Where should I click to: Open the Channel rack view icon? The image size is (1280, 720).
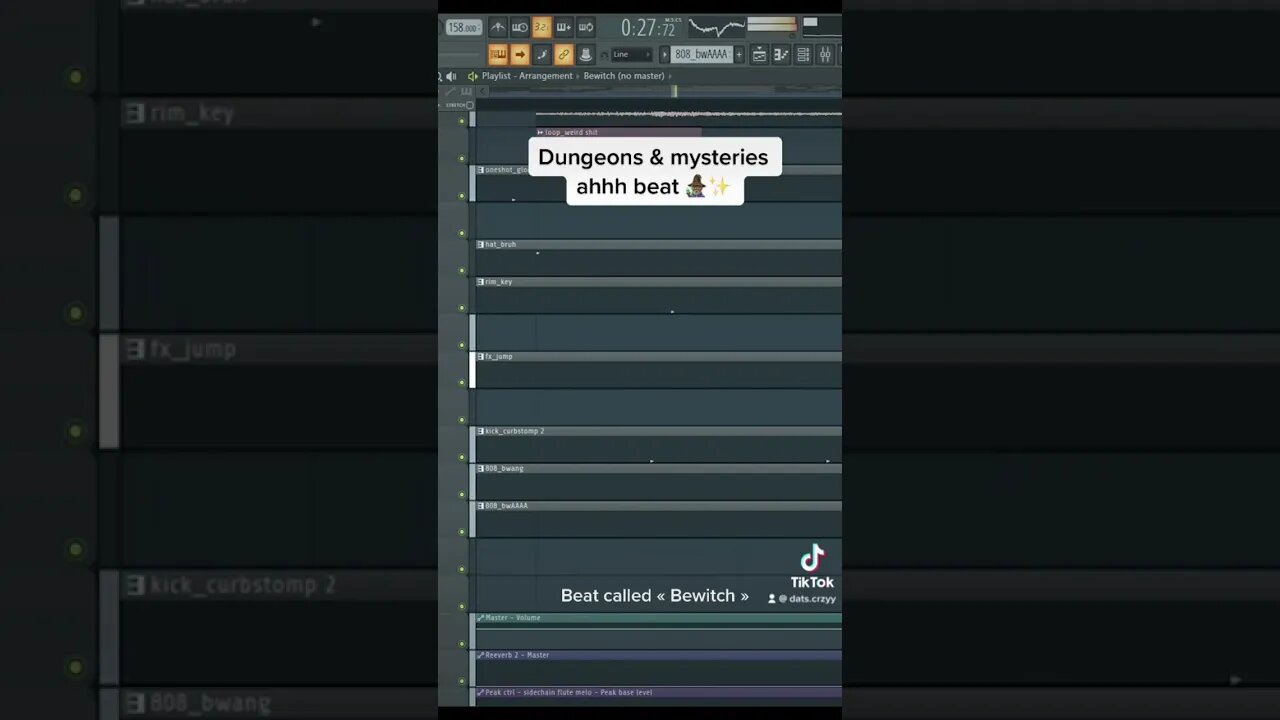tap(802, 55)
